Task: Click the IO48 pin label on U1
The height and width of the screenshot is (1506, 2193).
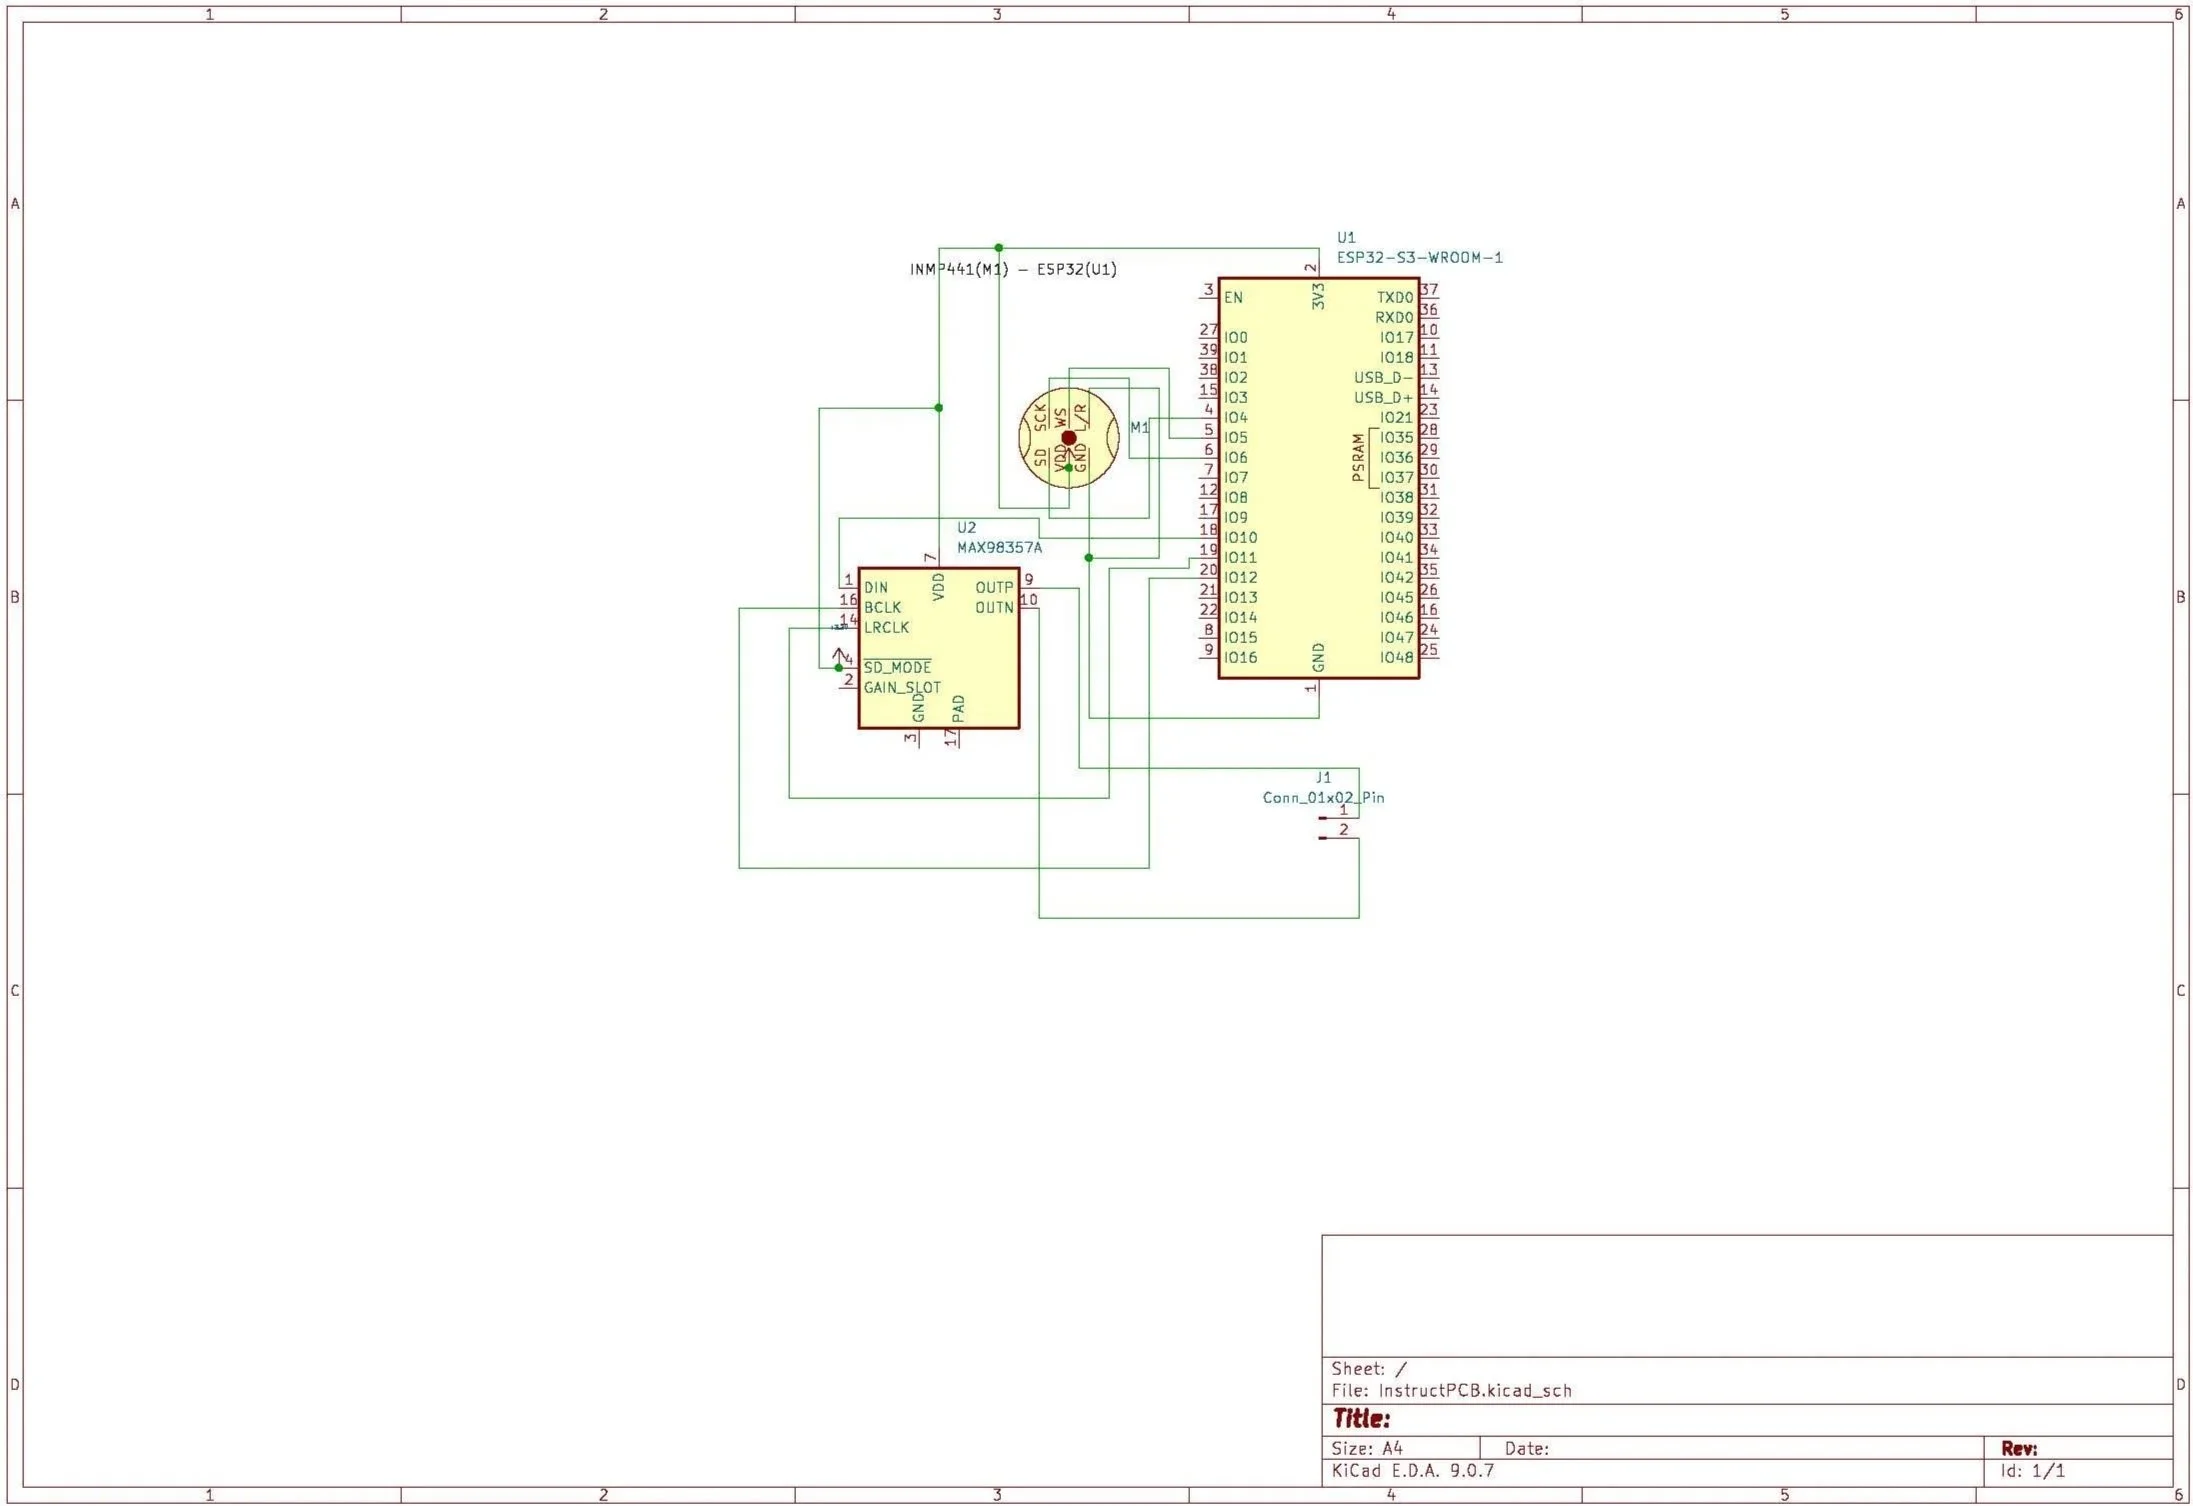Action: click(1396, 658)
